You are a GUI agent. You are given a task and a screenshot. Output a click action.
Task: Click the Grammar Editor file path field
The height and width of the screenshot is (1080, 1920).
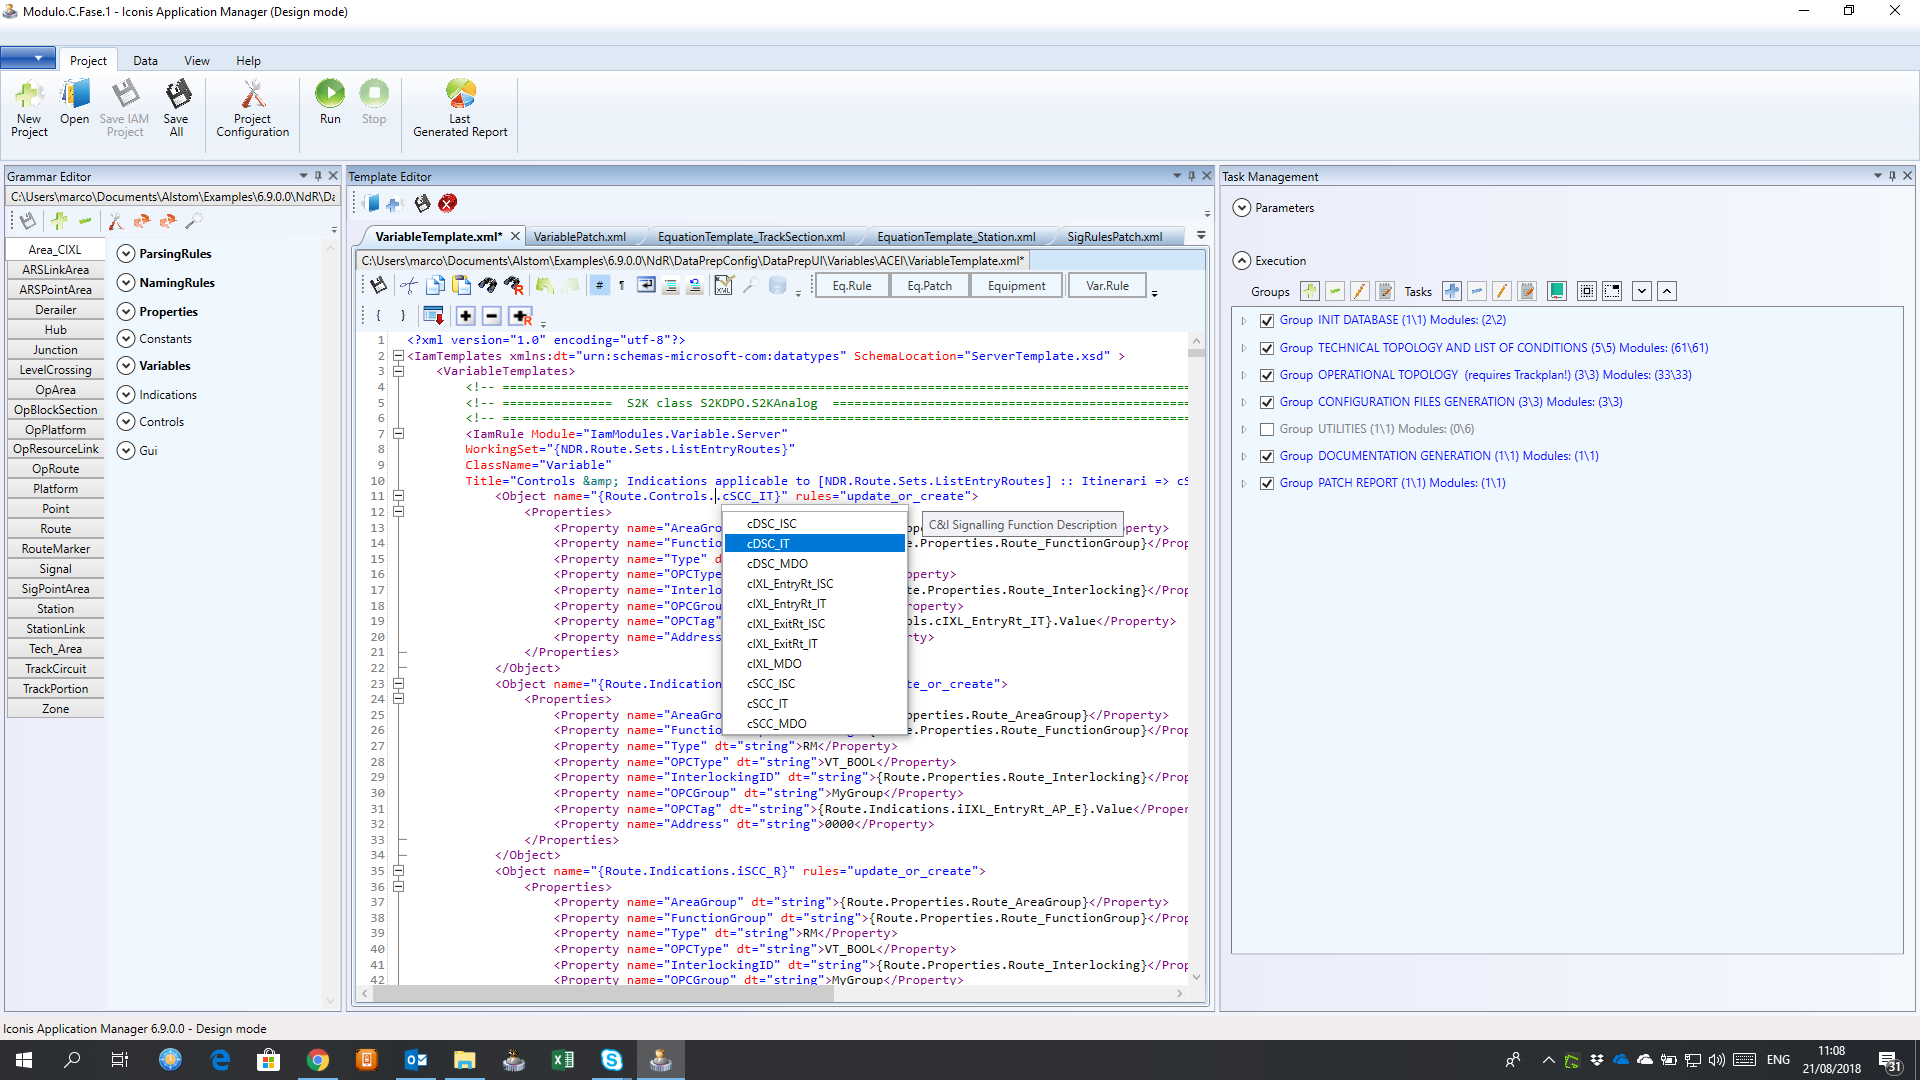click(x=173, y=197)
